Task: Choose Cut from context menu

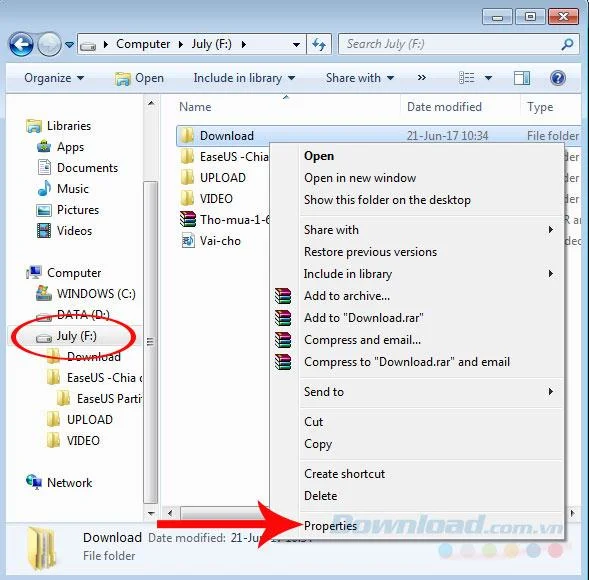Action: click(314, 421)
